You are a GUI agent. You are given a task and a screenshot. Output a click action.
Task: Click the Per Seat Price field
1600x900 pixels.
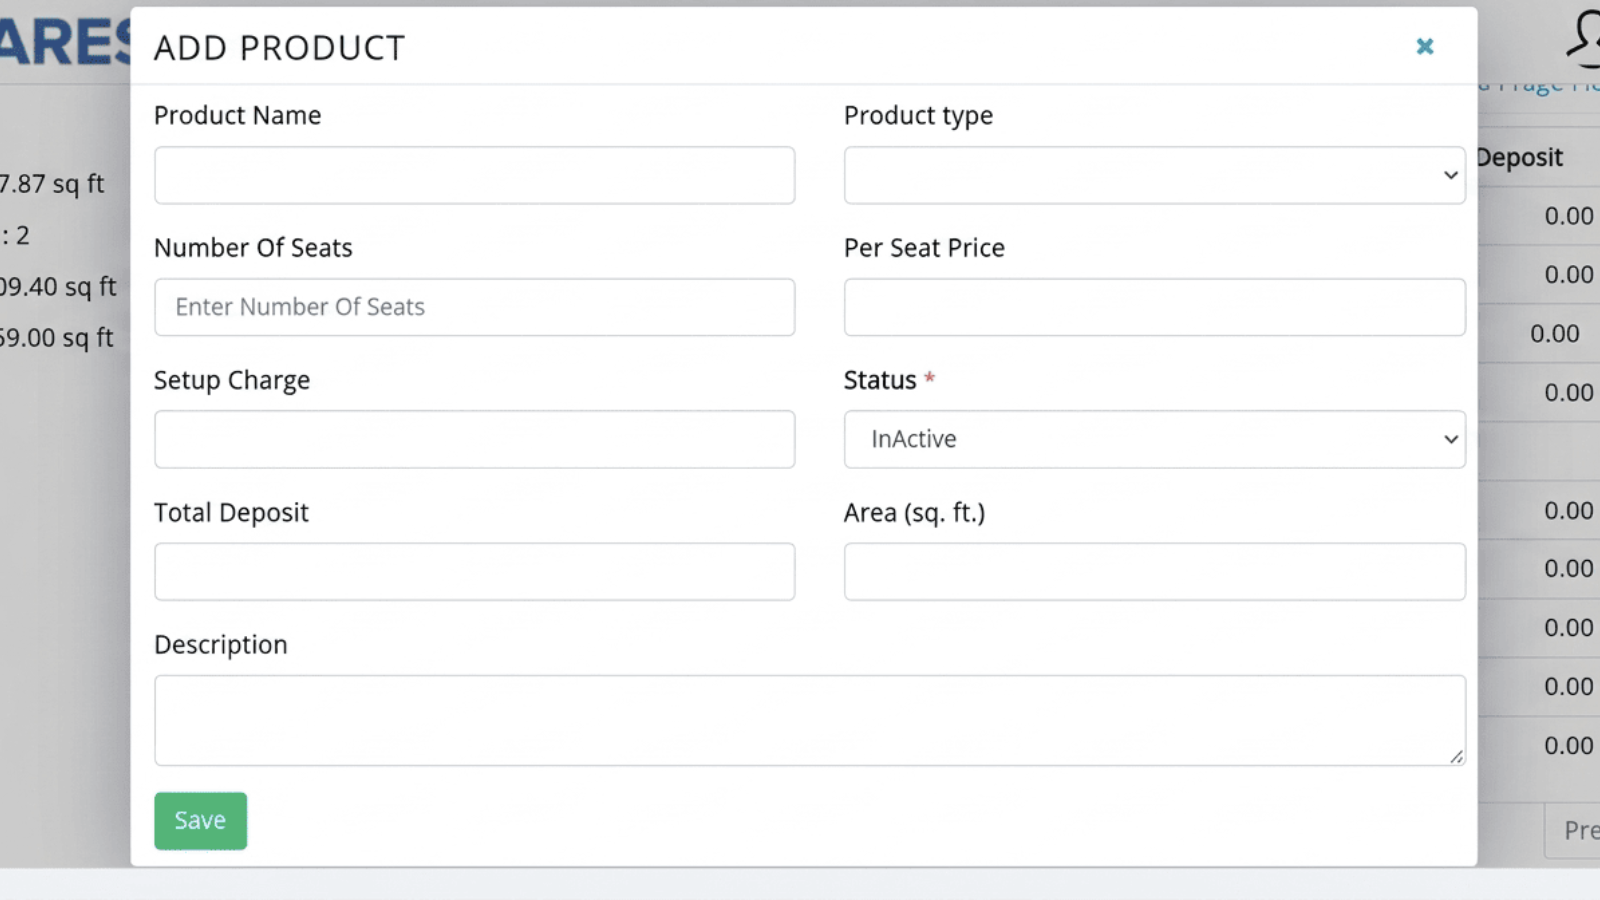tap(1154, 307)
